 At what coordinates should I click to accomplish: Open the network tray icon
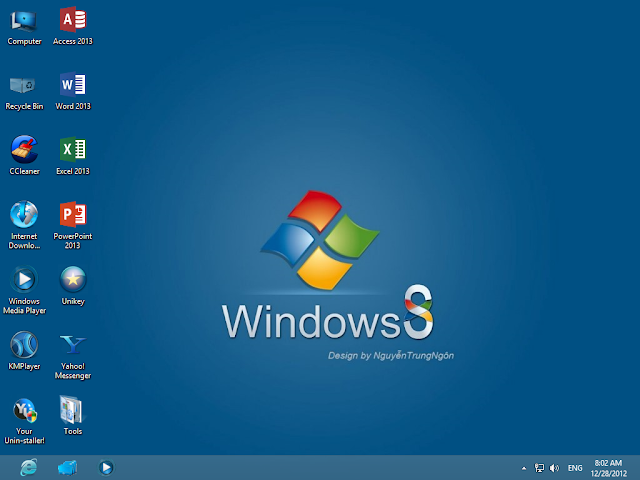(539, 468)
